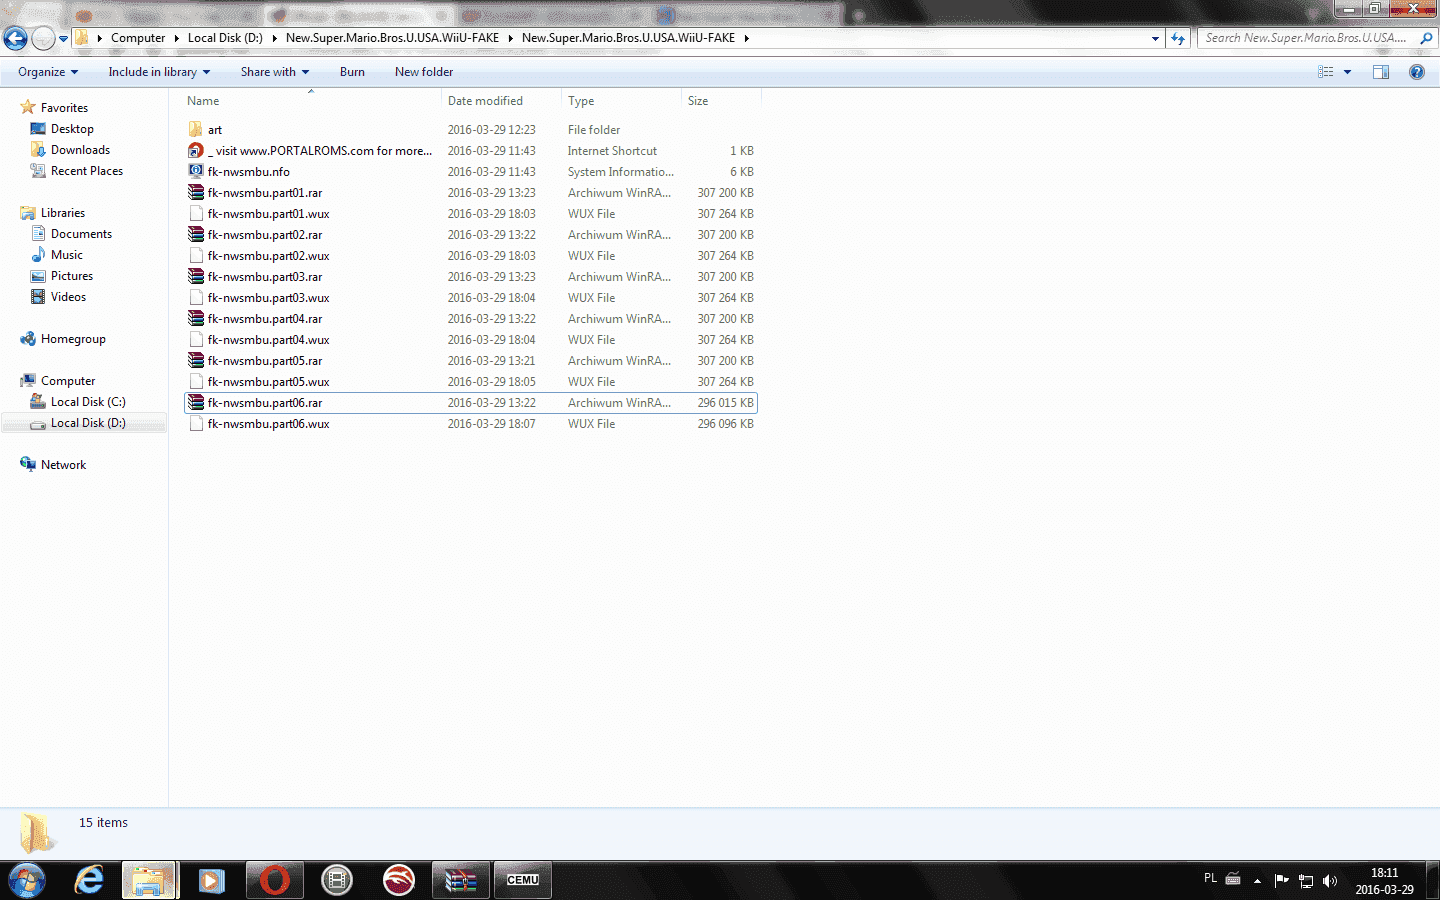The height and width of the screenshot is (900, 1440).
Task: Open Recent Places in Favorites
Action: [x=87, y=171]
